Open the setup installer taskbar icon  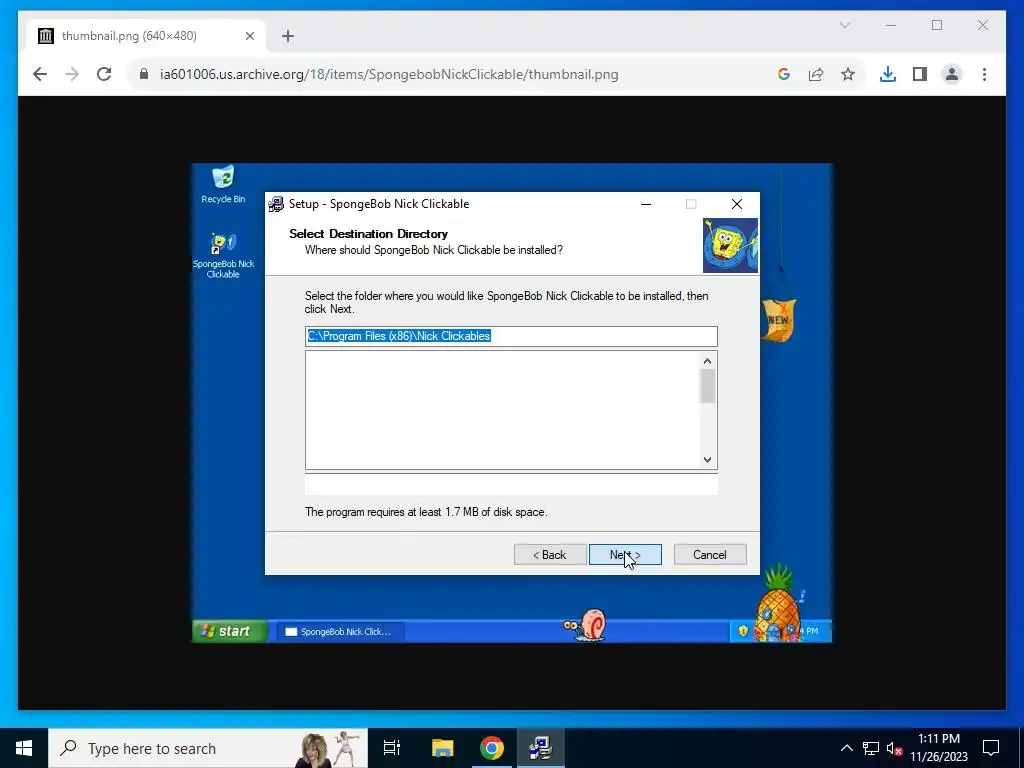[x=541, y=748]
